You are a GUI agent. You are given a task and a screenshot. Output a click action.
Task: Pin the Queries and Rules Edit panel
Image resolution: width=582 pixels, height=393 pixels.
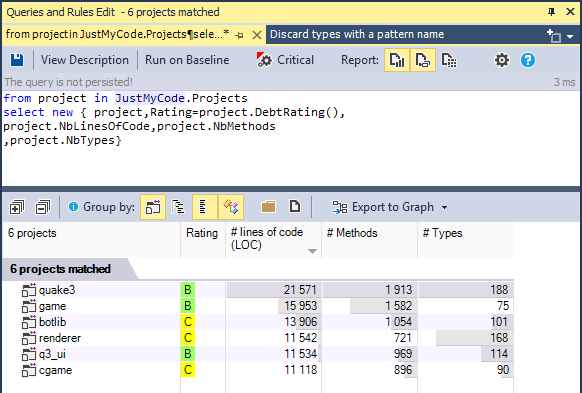(552, 12)
